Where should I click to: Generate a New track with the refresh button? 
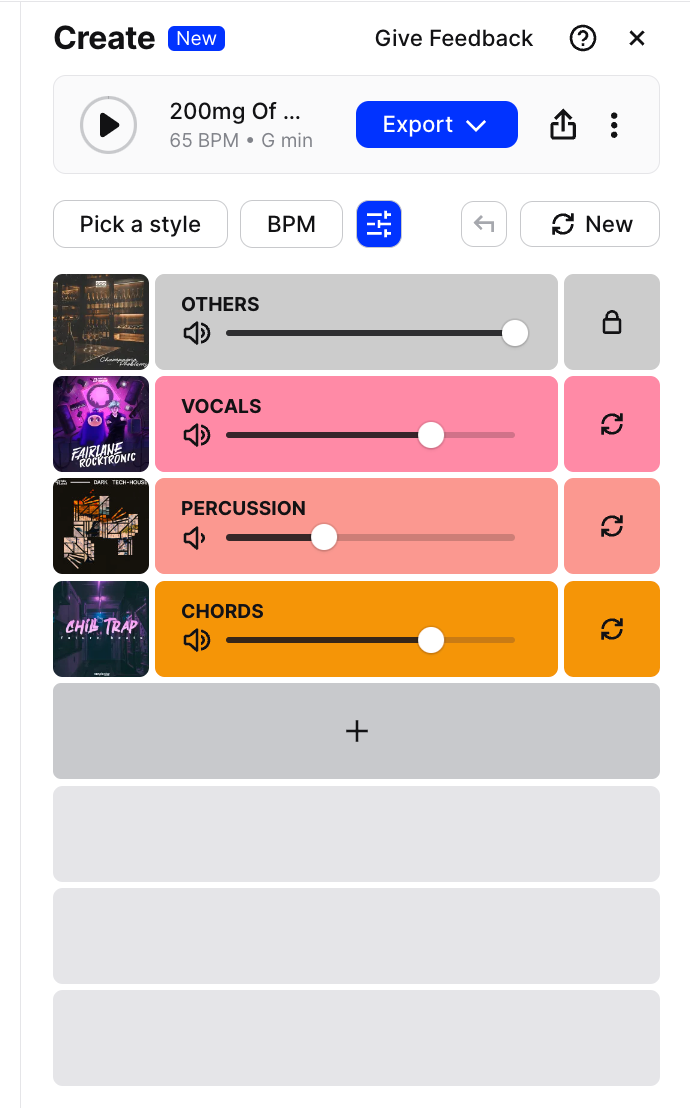589,224
